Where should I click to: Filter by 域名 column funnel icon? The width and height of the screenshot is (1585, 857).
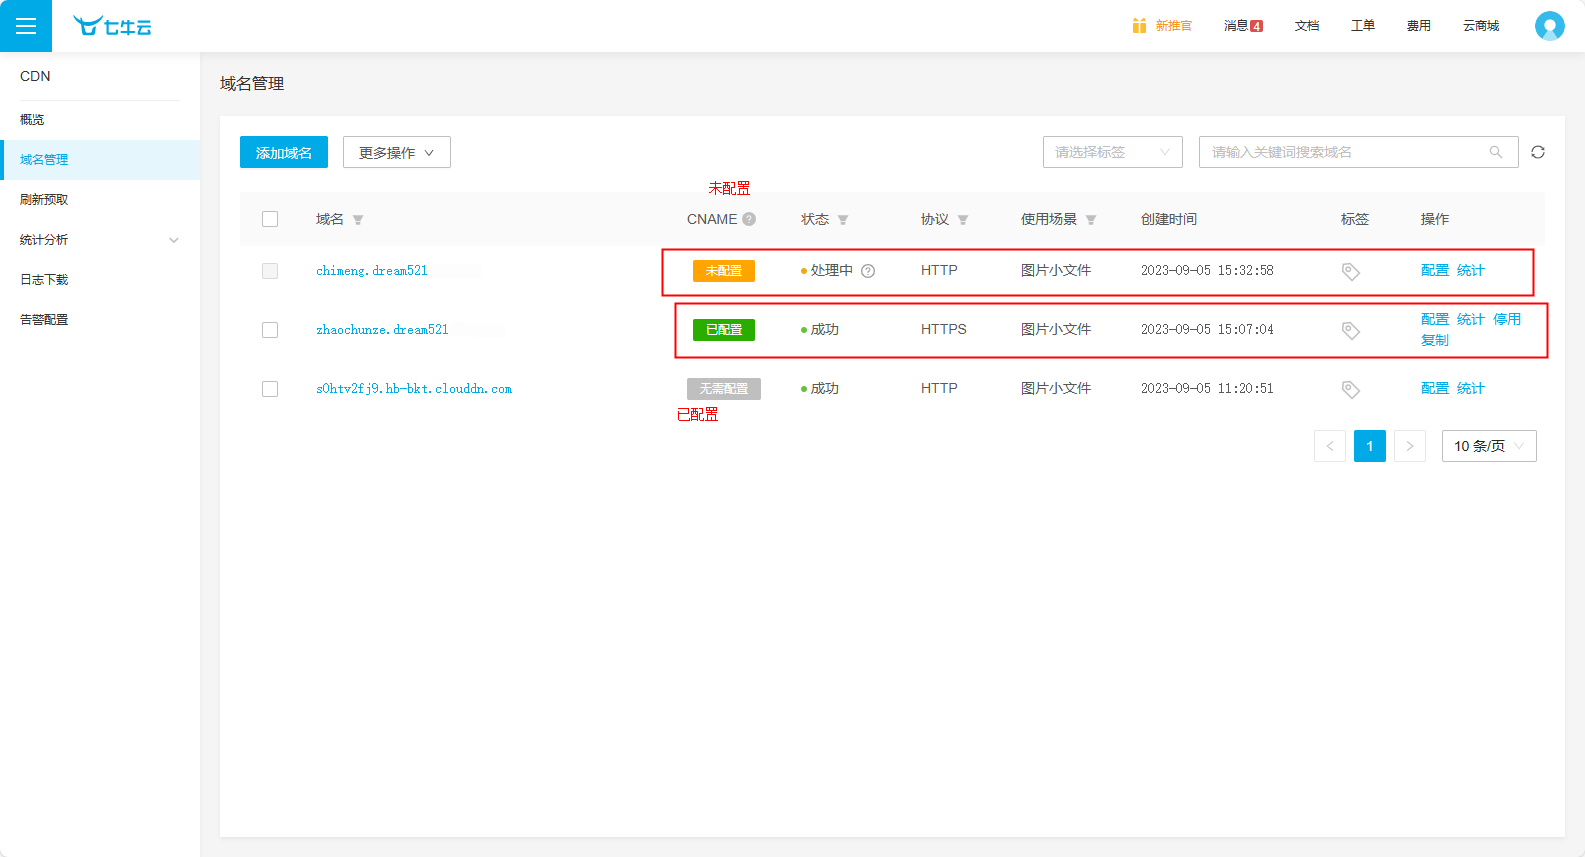click(x=358, y=220)
